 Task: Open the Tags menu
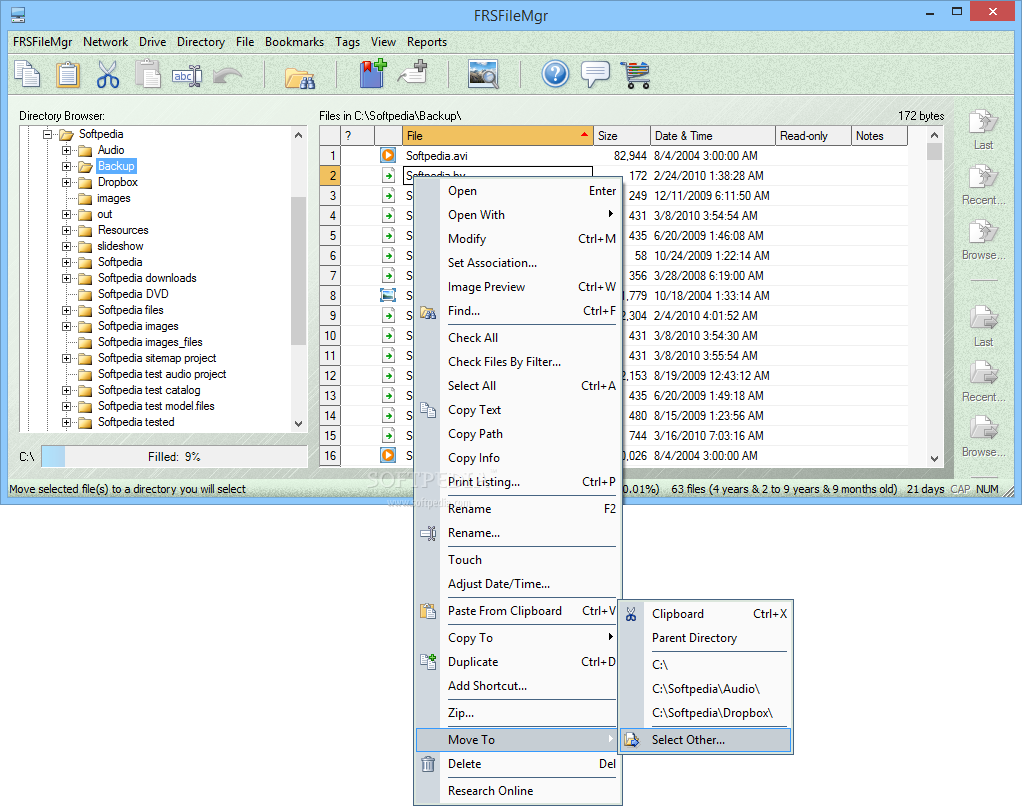(x=347, y=42)
